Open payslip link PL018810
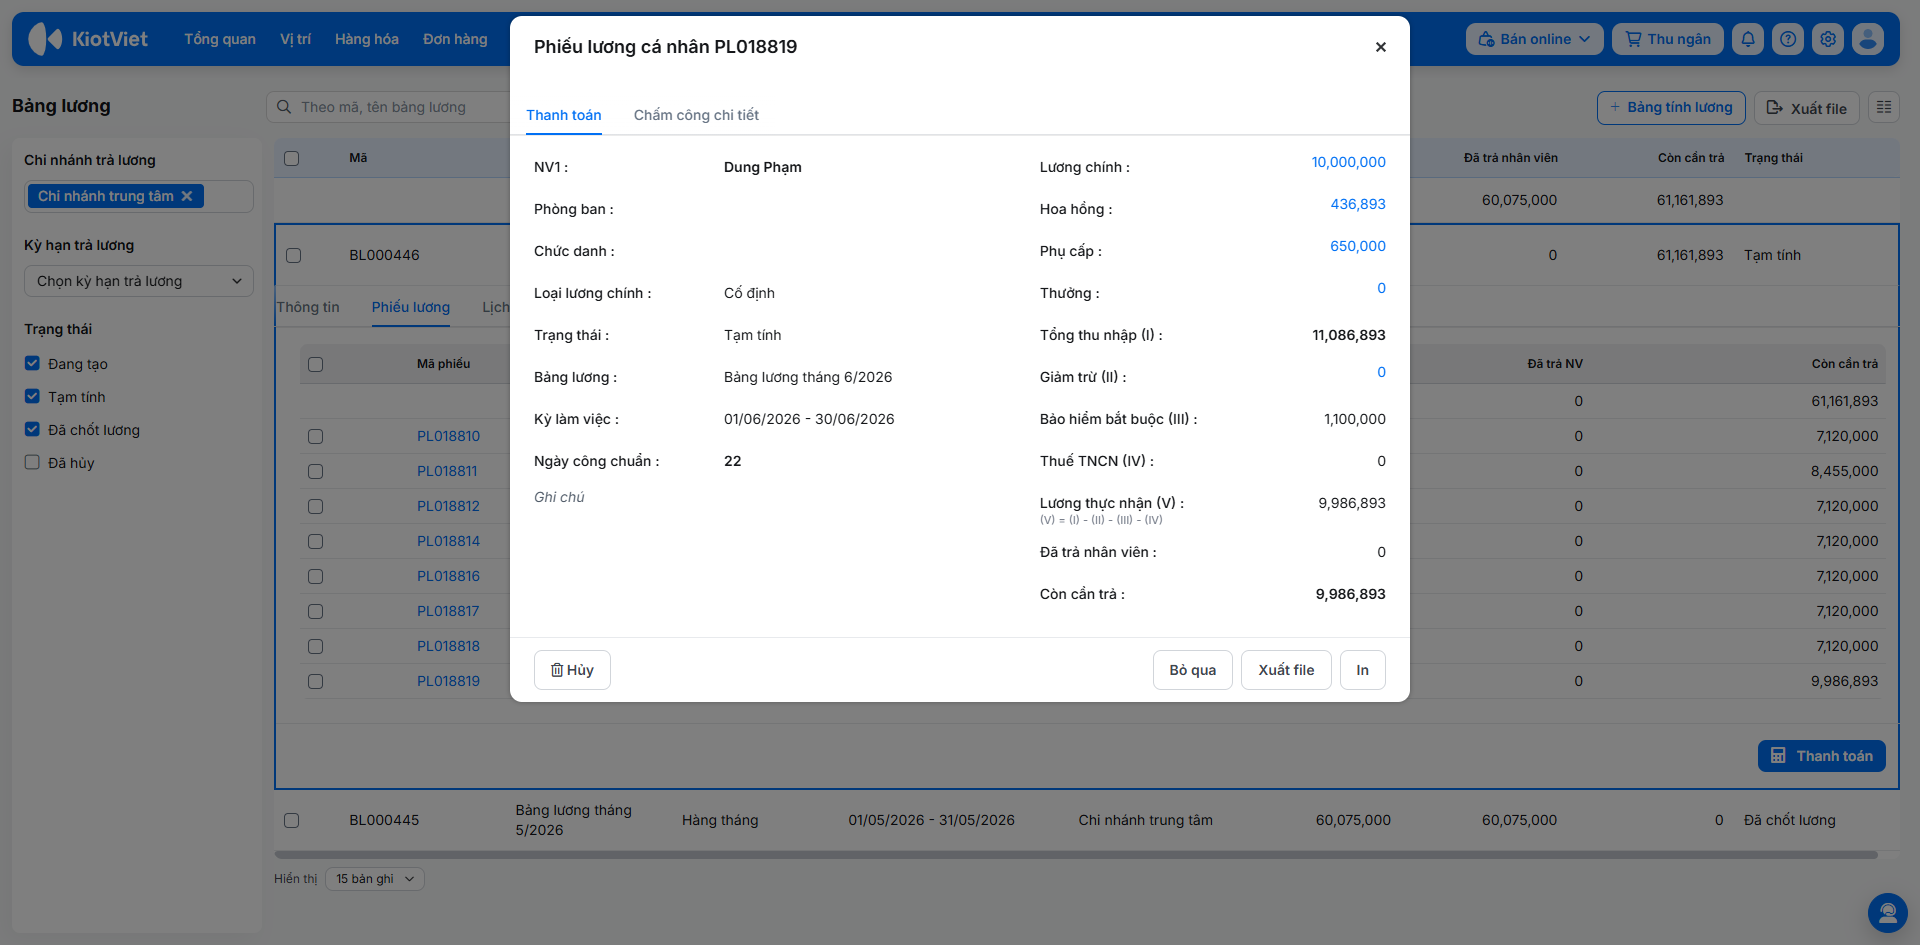Viewport: 1920px width, 945px height. (448, 436)
